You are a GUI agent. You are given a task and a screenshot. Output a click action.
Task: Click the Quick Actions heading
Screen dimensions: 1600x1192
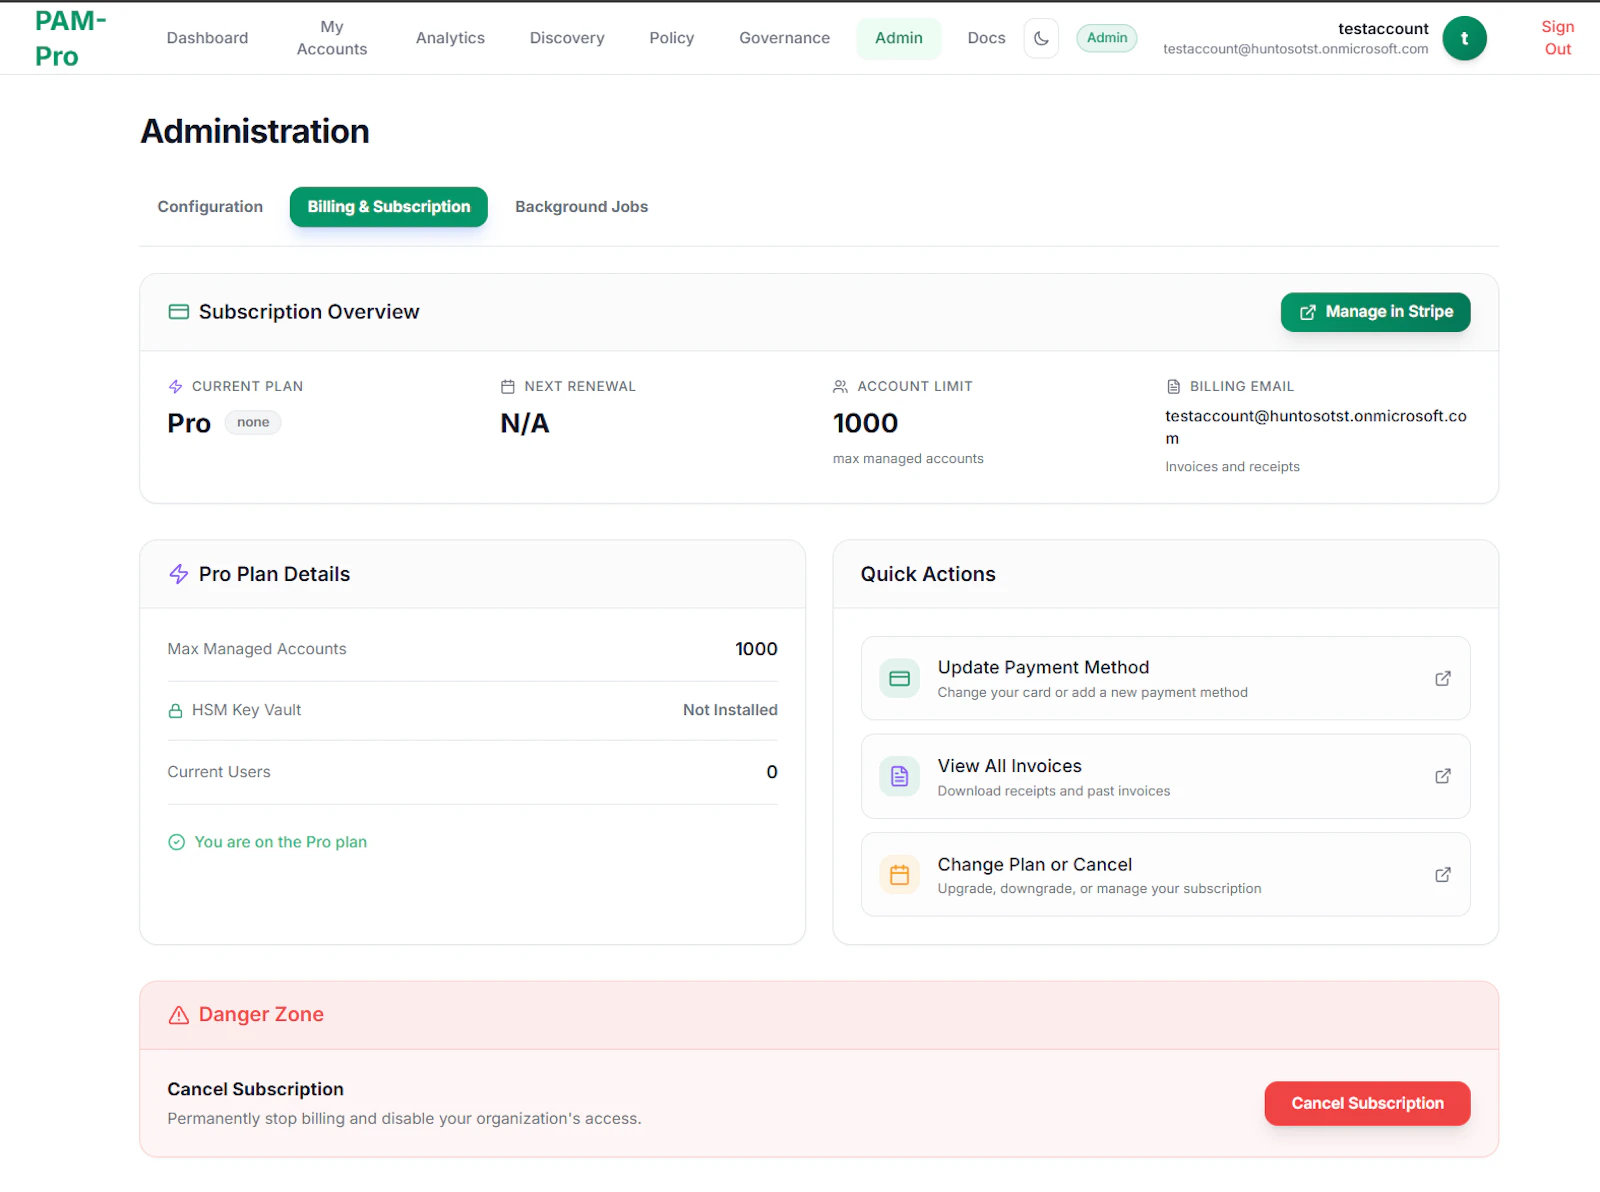pos(928,574)
